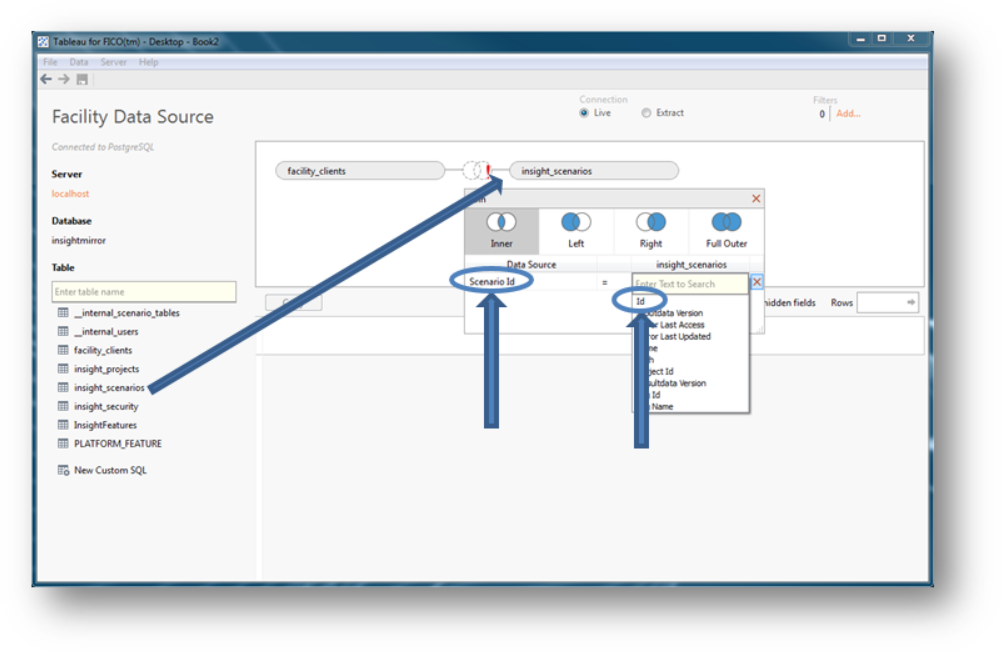Click the insightmirror database name

[79, 240]
